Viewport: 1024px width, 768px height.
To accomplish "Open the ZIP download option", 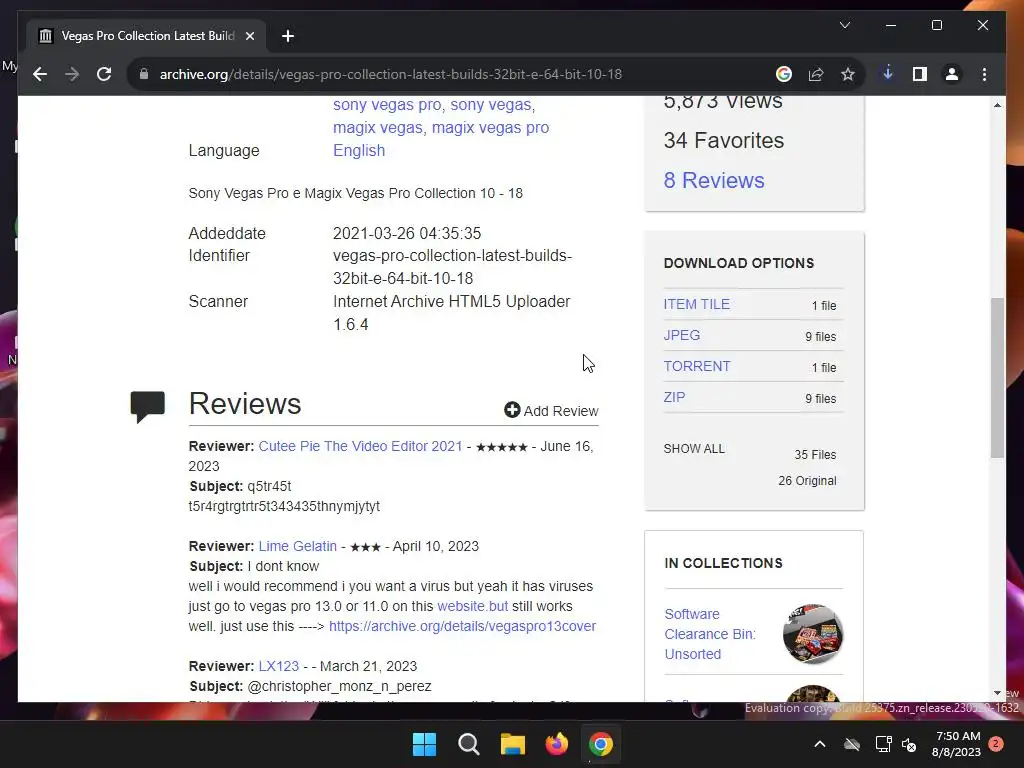I will [675, 397].
